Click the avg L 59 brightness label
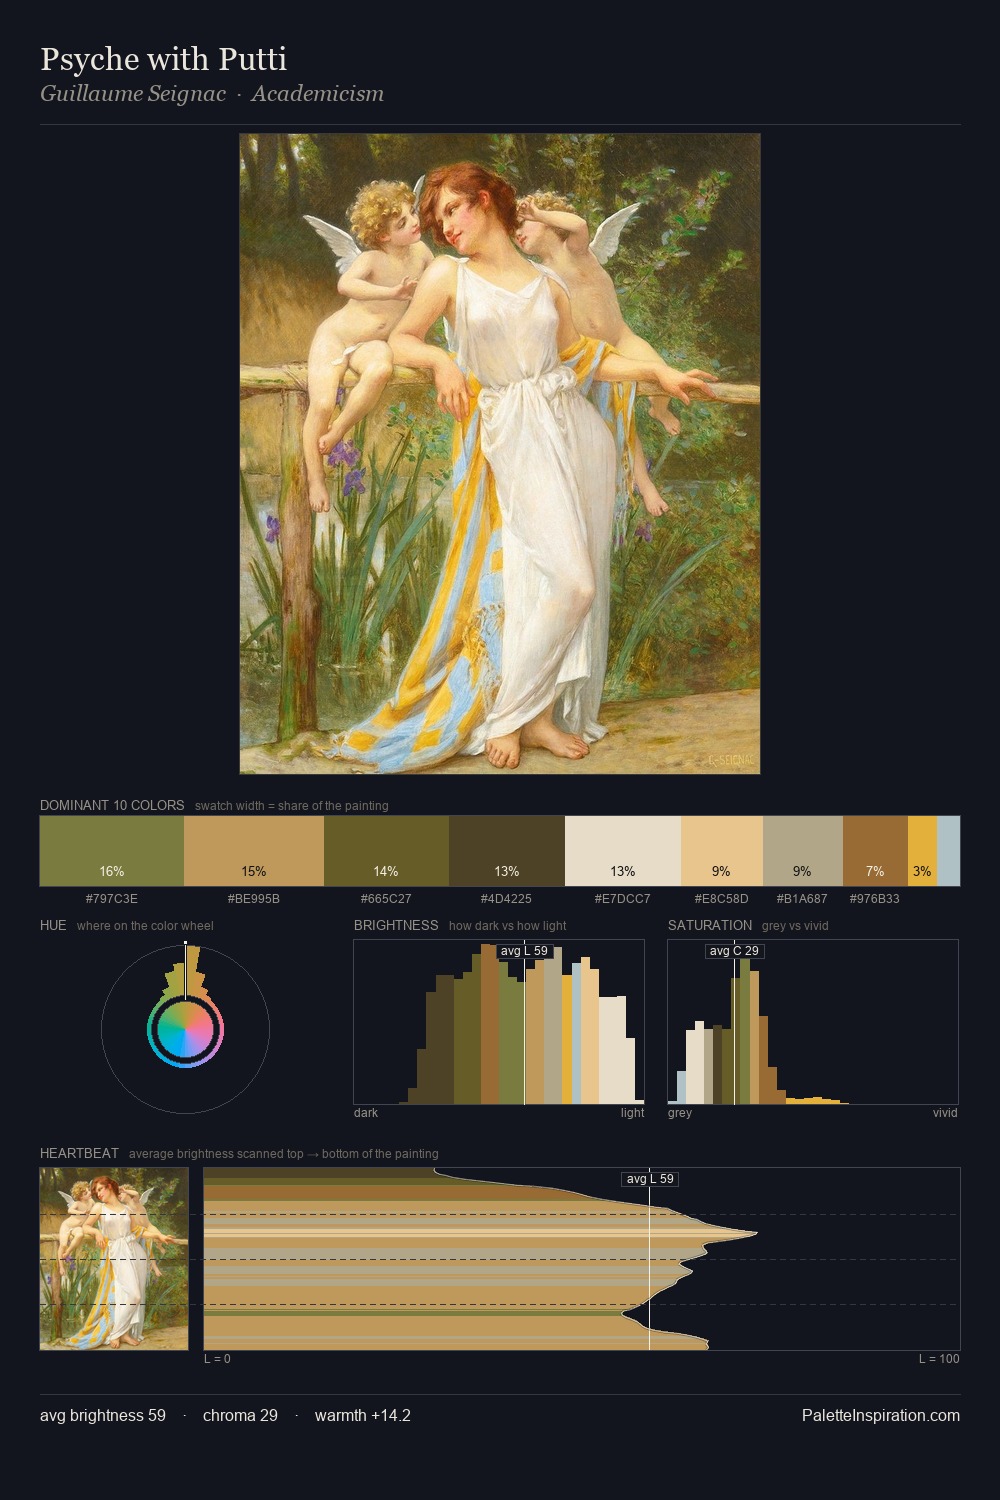Viewport: 1000px width, 1500px height. (x=524, y=951)
